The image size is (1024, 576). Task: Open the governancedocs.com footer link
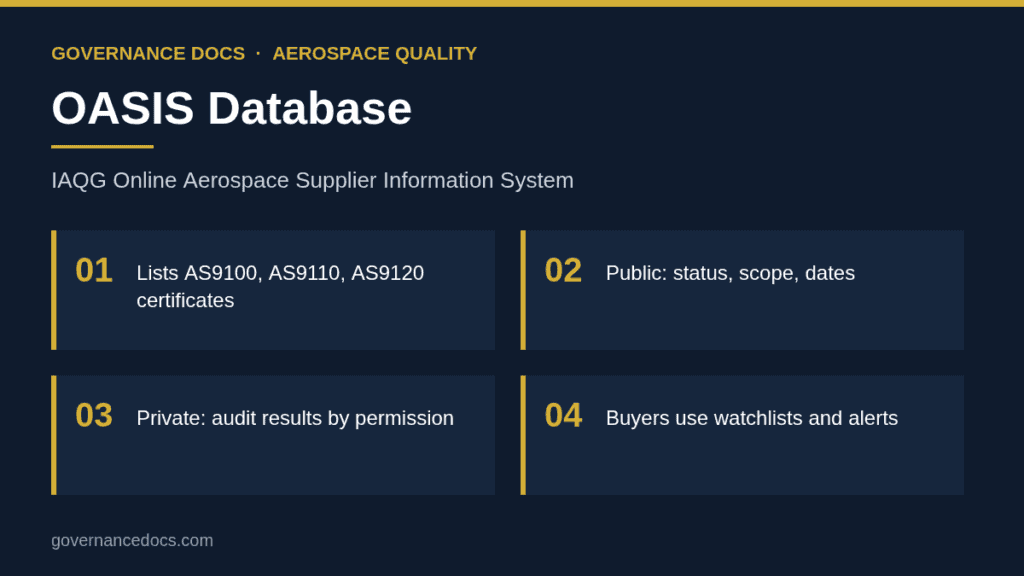pos(132,541)
